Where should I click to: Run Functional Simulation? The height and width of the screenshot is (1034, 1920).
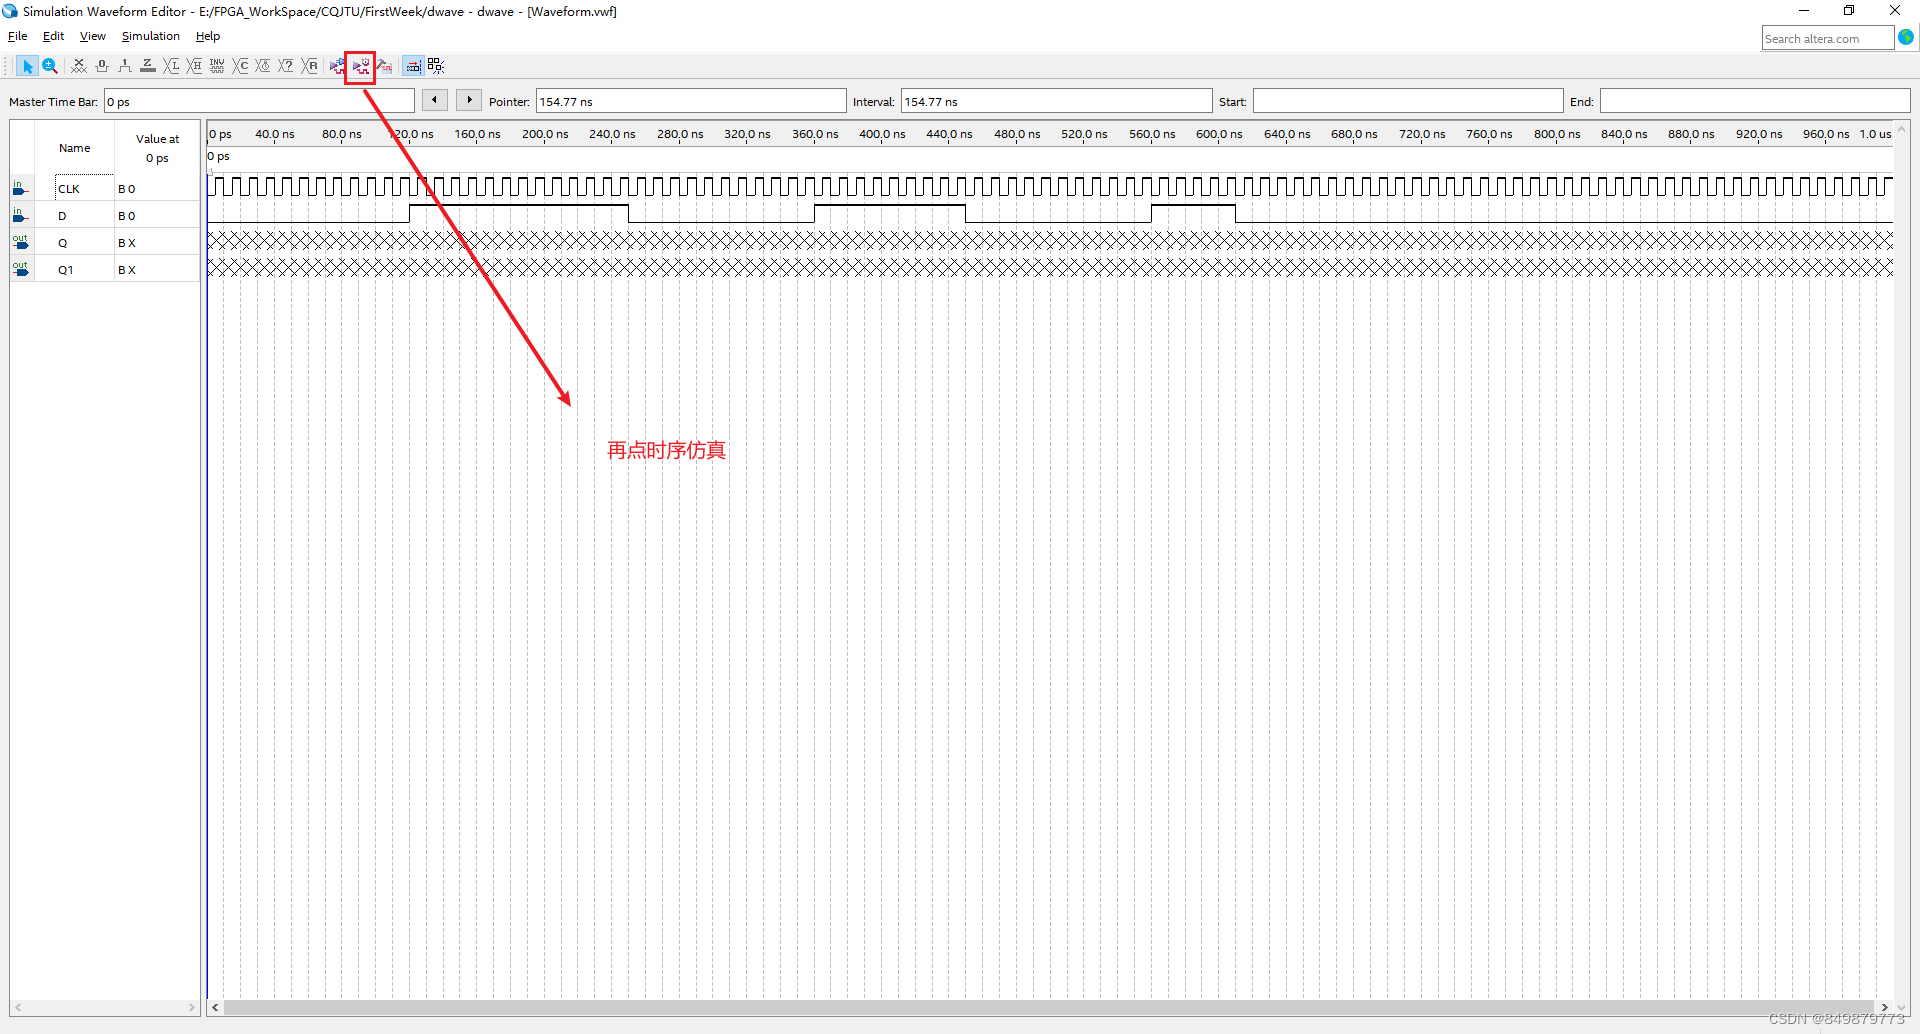(337, 66)
